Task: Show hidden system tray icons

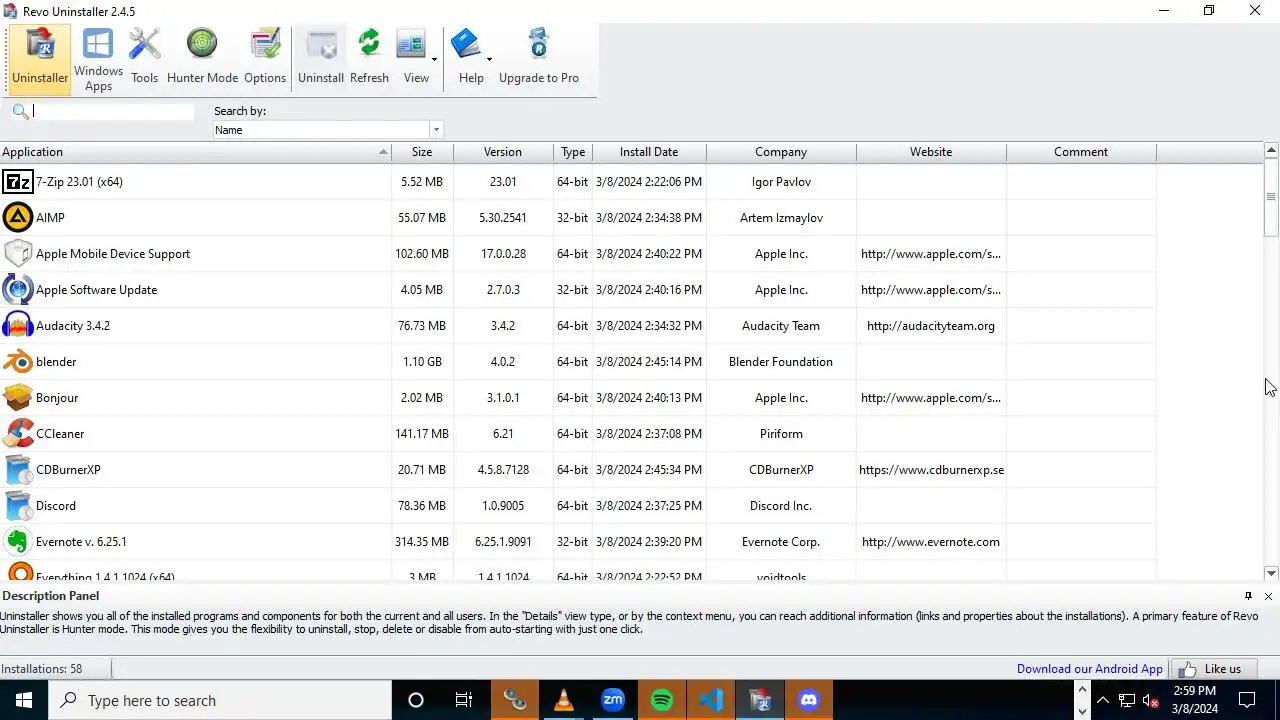Action: tap(1103, 700)
